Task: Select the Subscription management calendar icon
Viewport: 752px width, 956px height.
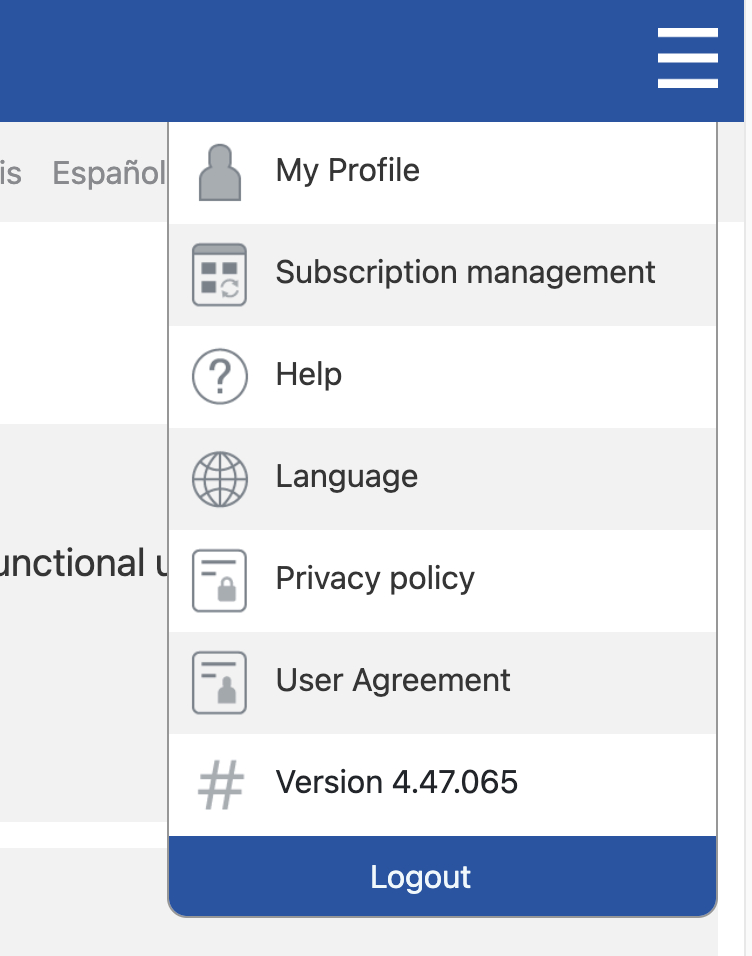Action: click(x=218, y=272)
